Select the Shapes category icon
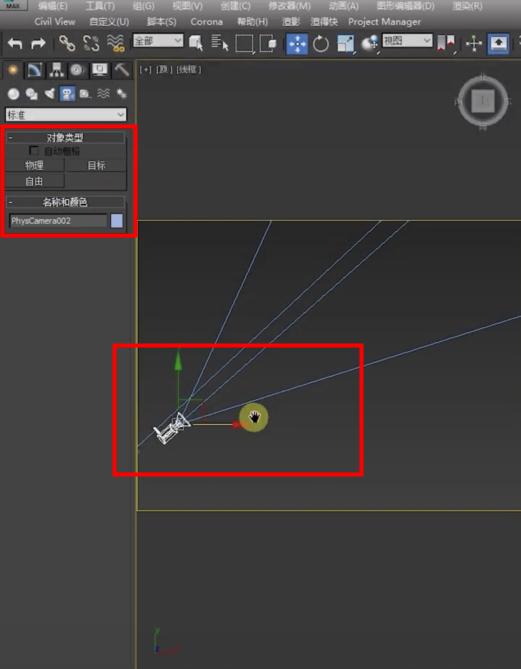521x669 pixels. 31,94
